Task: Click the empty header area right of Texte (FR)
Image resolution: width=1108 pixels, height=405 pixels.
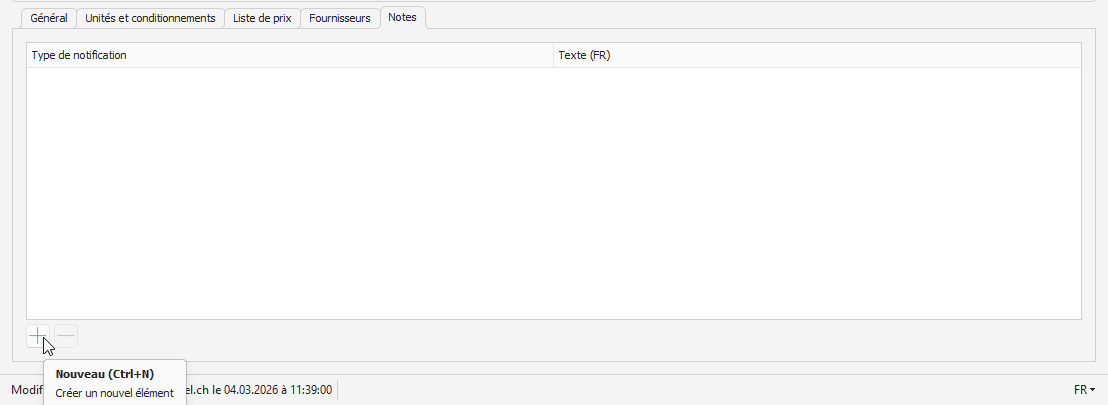Action: [850, 55]
